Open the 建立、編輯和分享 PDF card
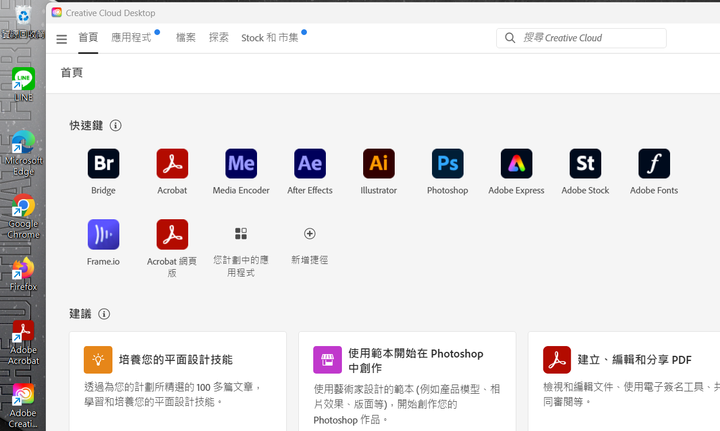This screenshot has width=720, height=431. click(624, 381)
